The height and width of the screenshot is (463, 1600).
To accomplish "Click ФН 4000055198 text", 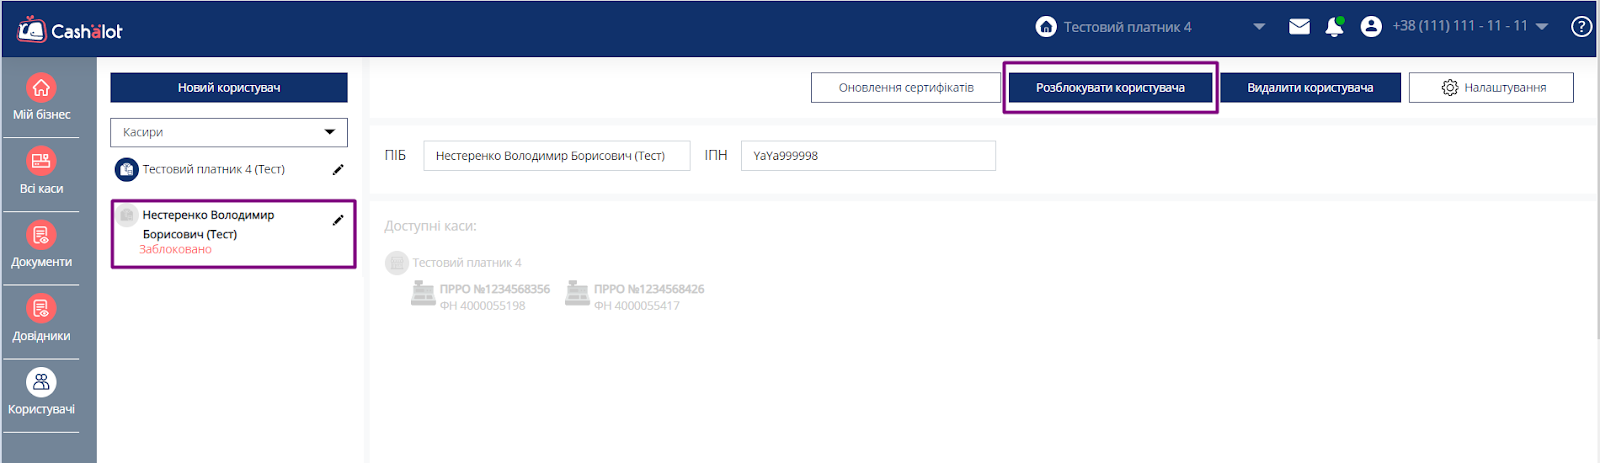I will (x=482, y=306).
